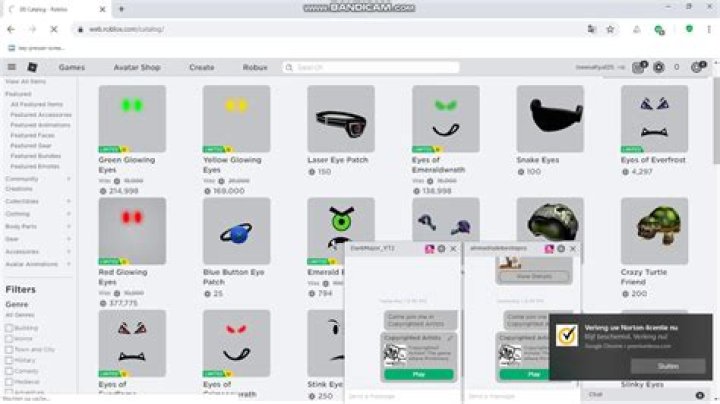The height and width of the screenshot is (404, 720).
Task: Open the Robux balance icon
Action: point(677,67)
